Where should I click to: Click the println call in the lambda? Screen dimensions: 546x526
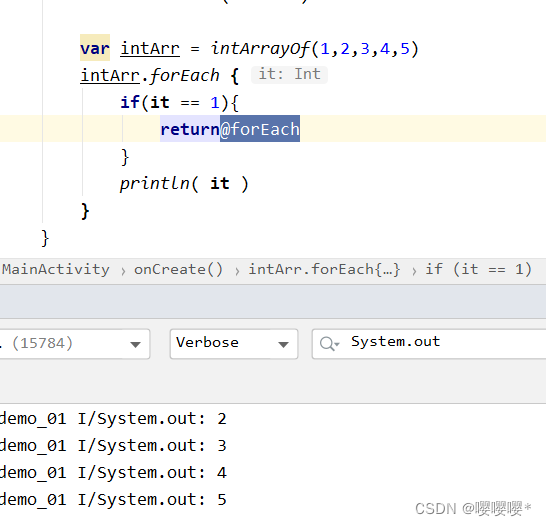(x=154, y=183)
